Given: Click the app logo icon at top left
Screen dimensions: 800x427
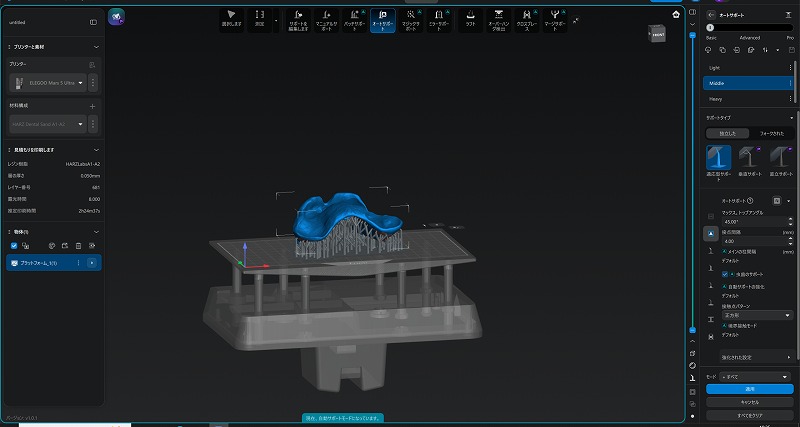Looking at the screenshot, I should [116, 17].
